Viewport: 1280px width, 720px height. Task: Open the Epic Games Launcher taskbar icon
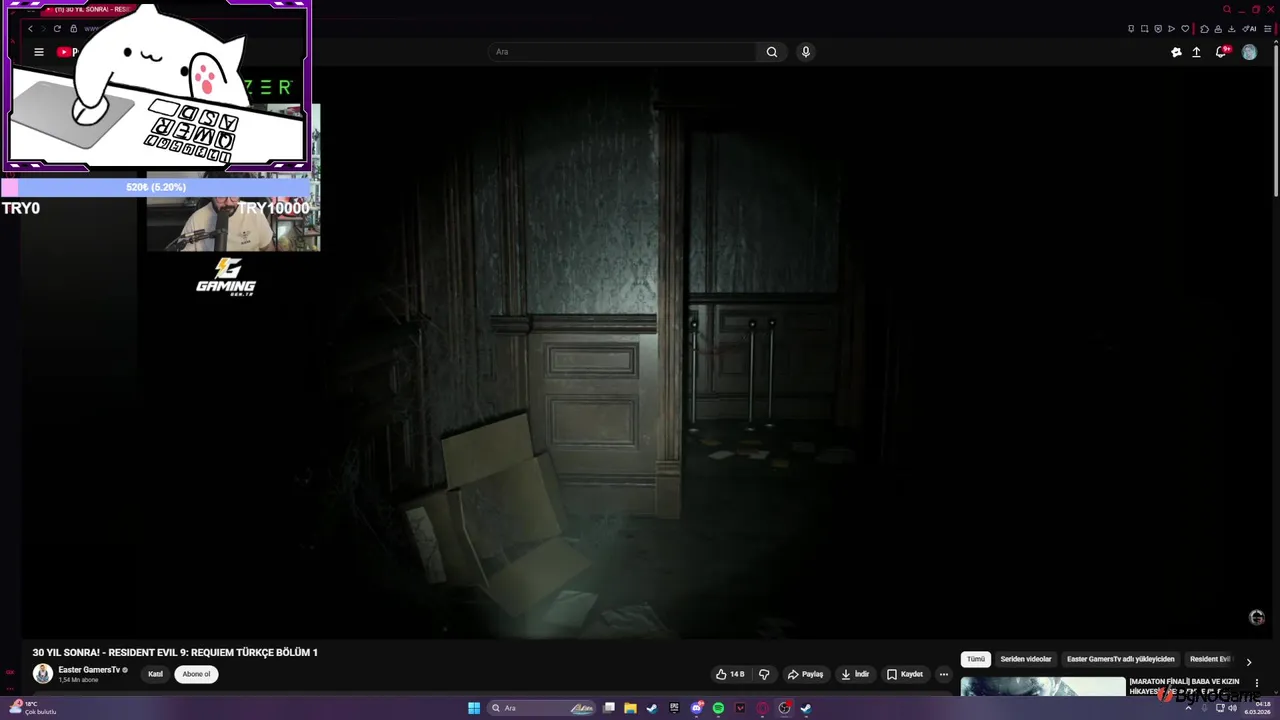(x=674, y=708)
